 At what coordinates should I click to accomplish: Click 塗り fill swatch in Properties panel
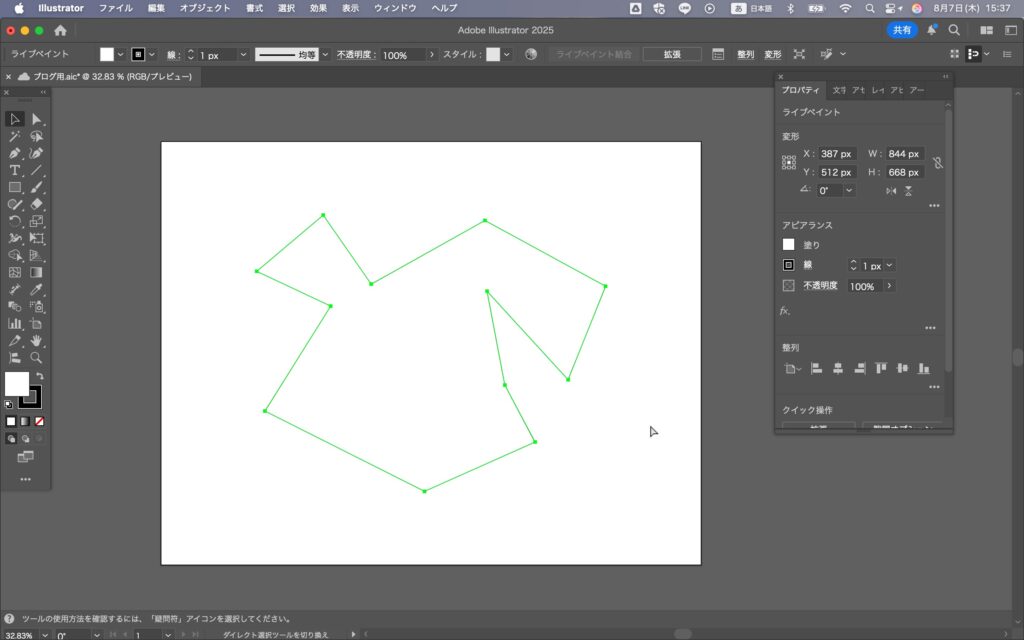788,244
